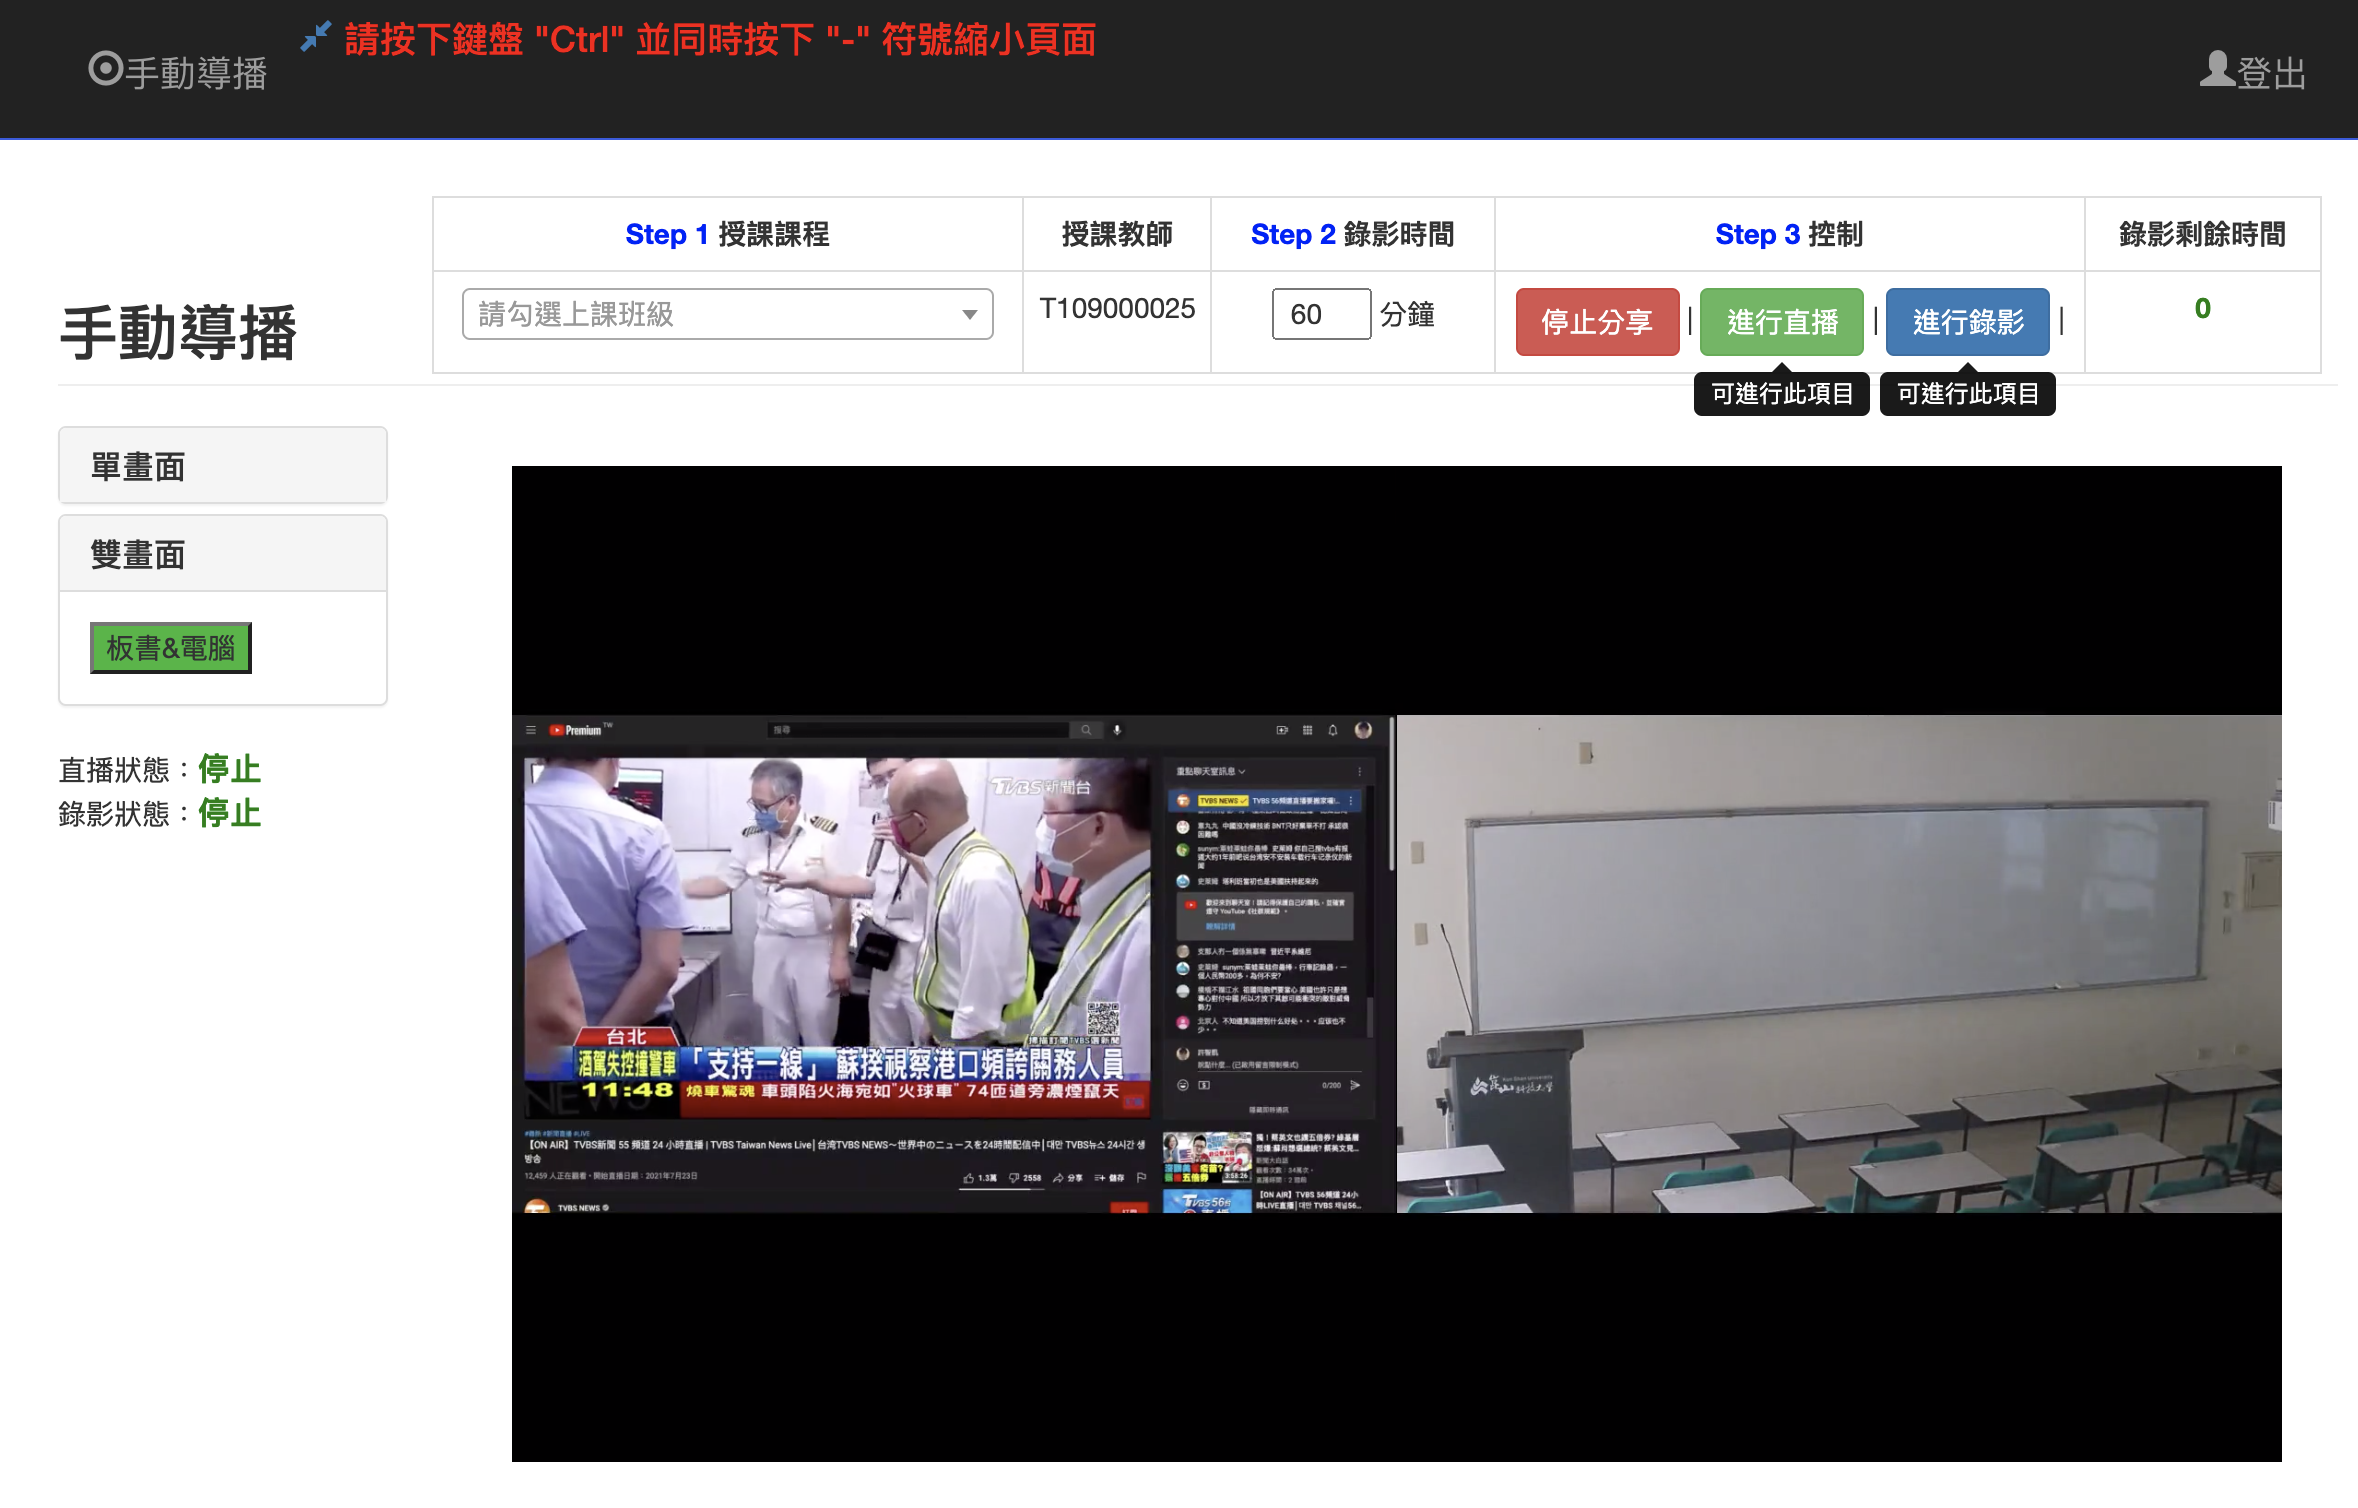Click the 錄影剩餘時間 value 0
Viewport: 2358px width, 1508px height.
tap(2202, 308)
